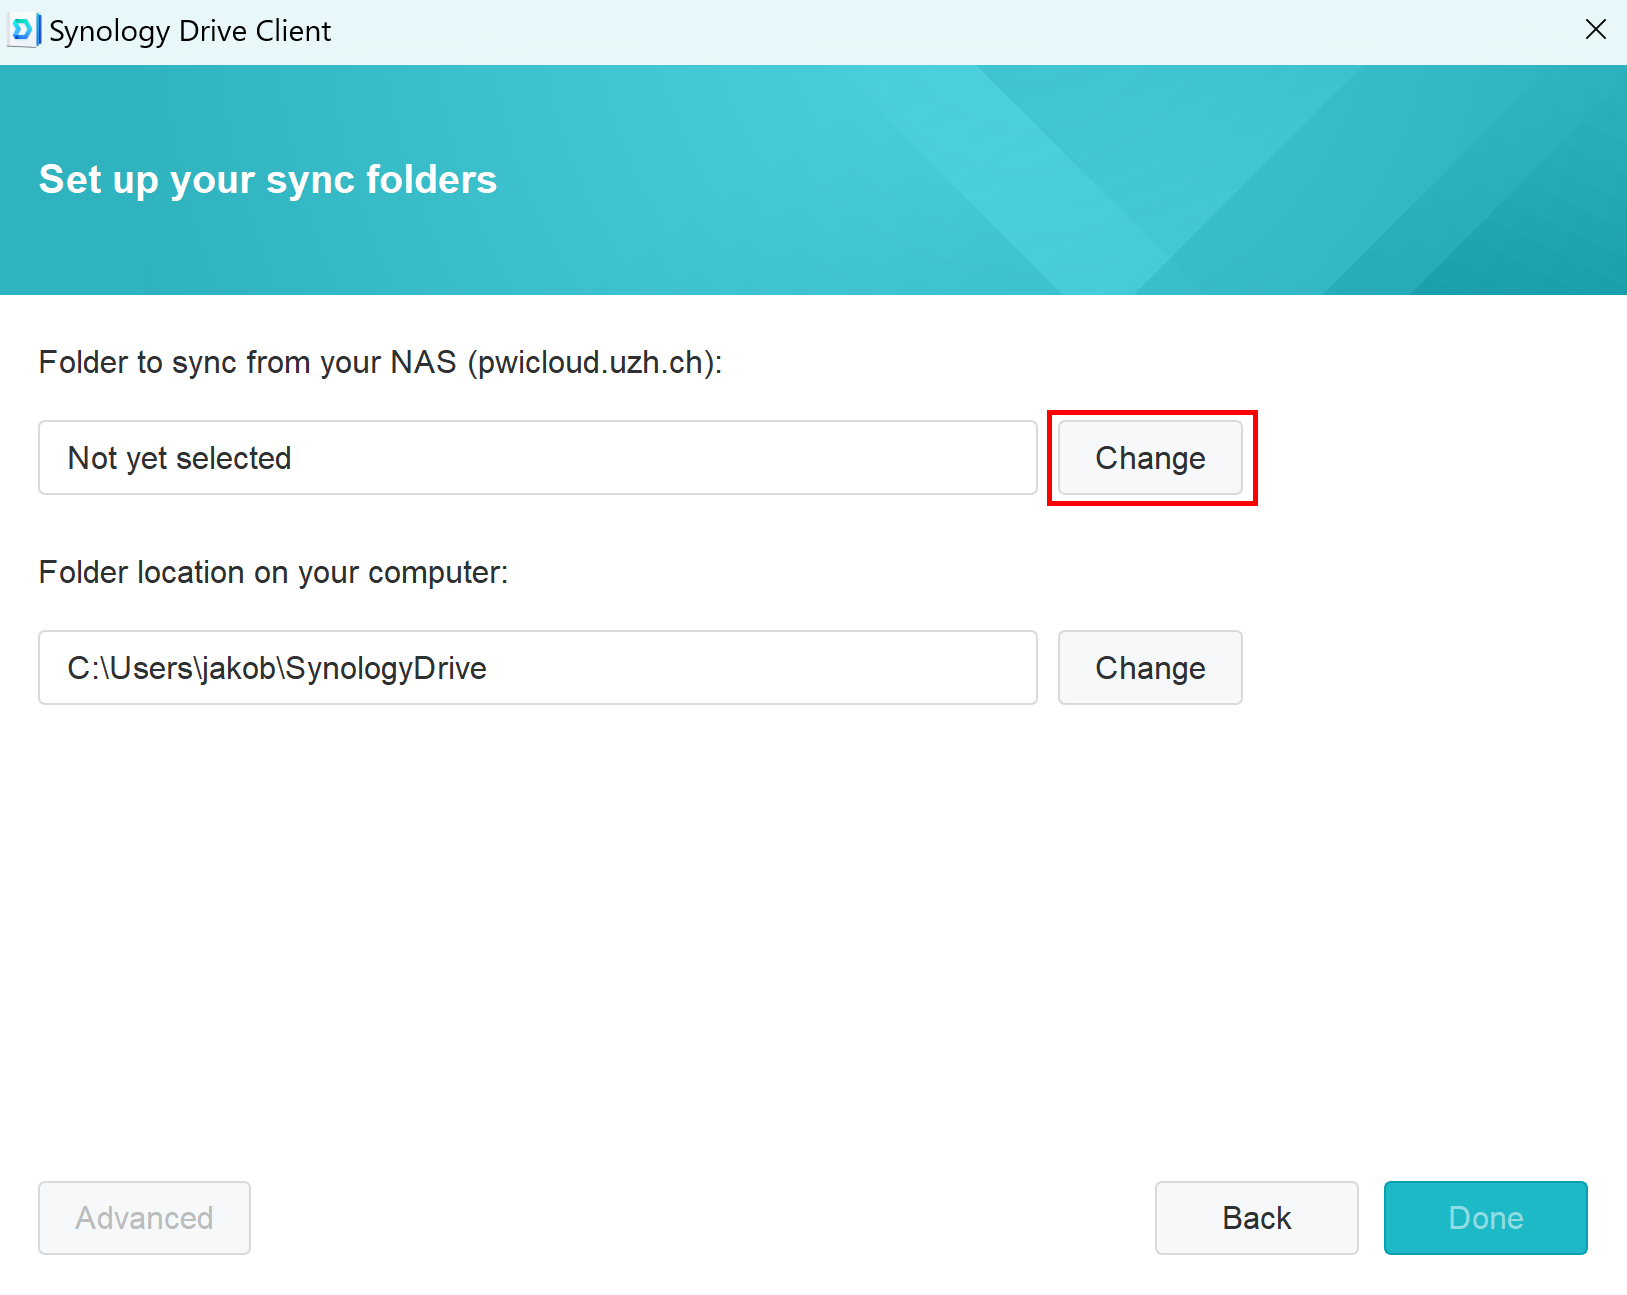The width and height of the screenshot is (1627, 1295).
Task: Change the NAS folder to sync
Action: [x=1150, y=458]
